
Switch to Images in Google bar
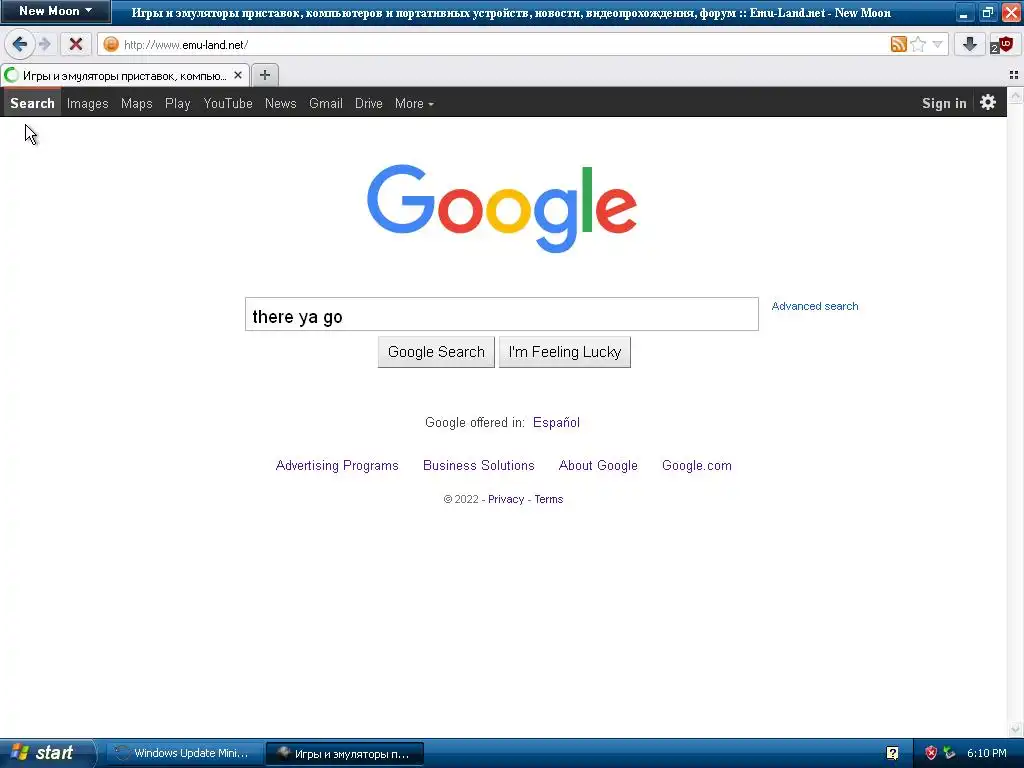coord(88,103)
